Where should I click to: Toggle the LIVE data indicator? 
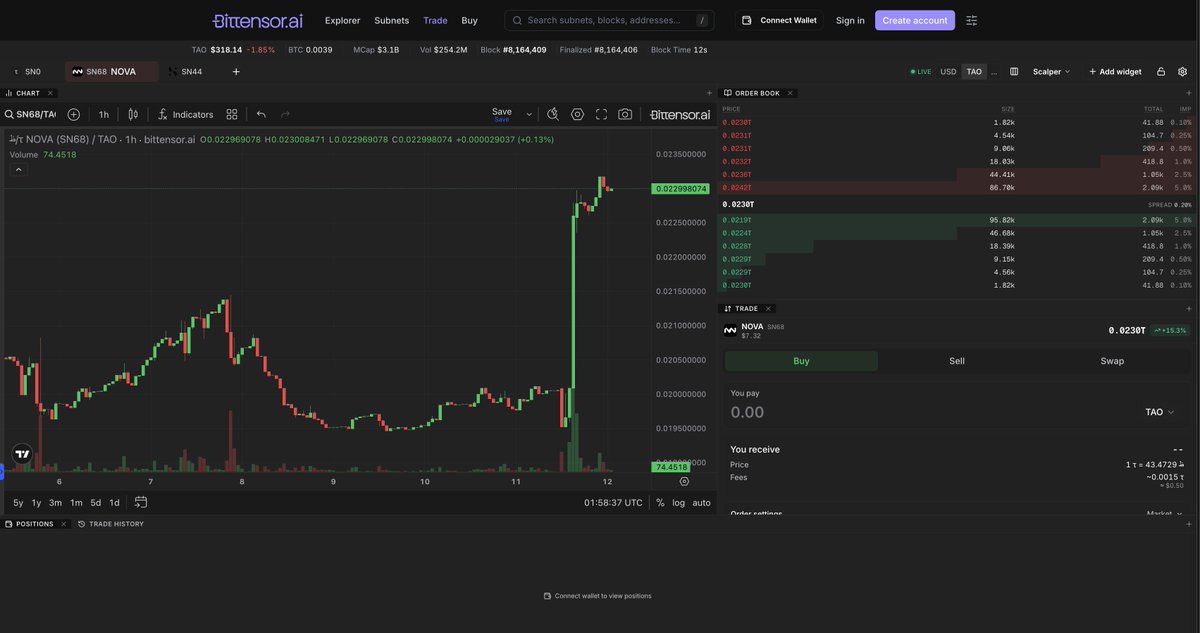pos(921,72)
